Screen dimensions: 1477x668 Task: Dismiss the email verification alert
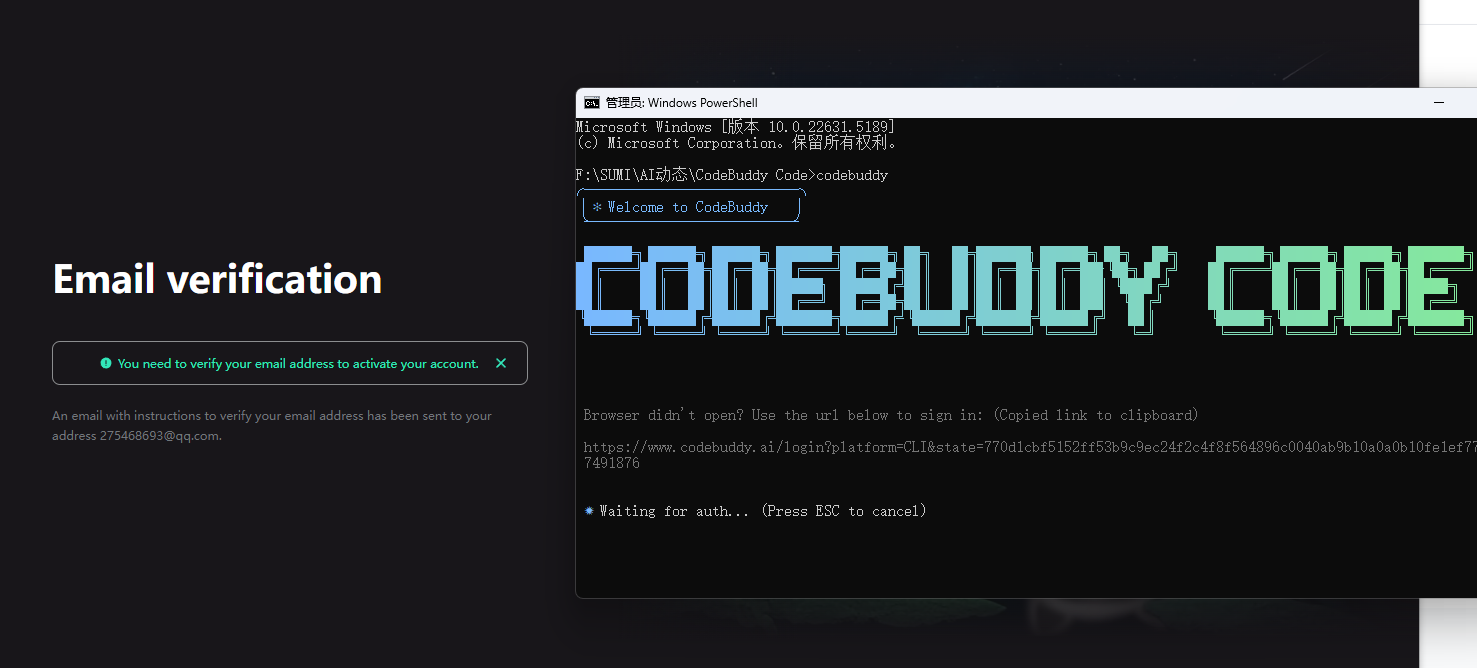pos(501,363)
